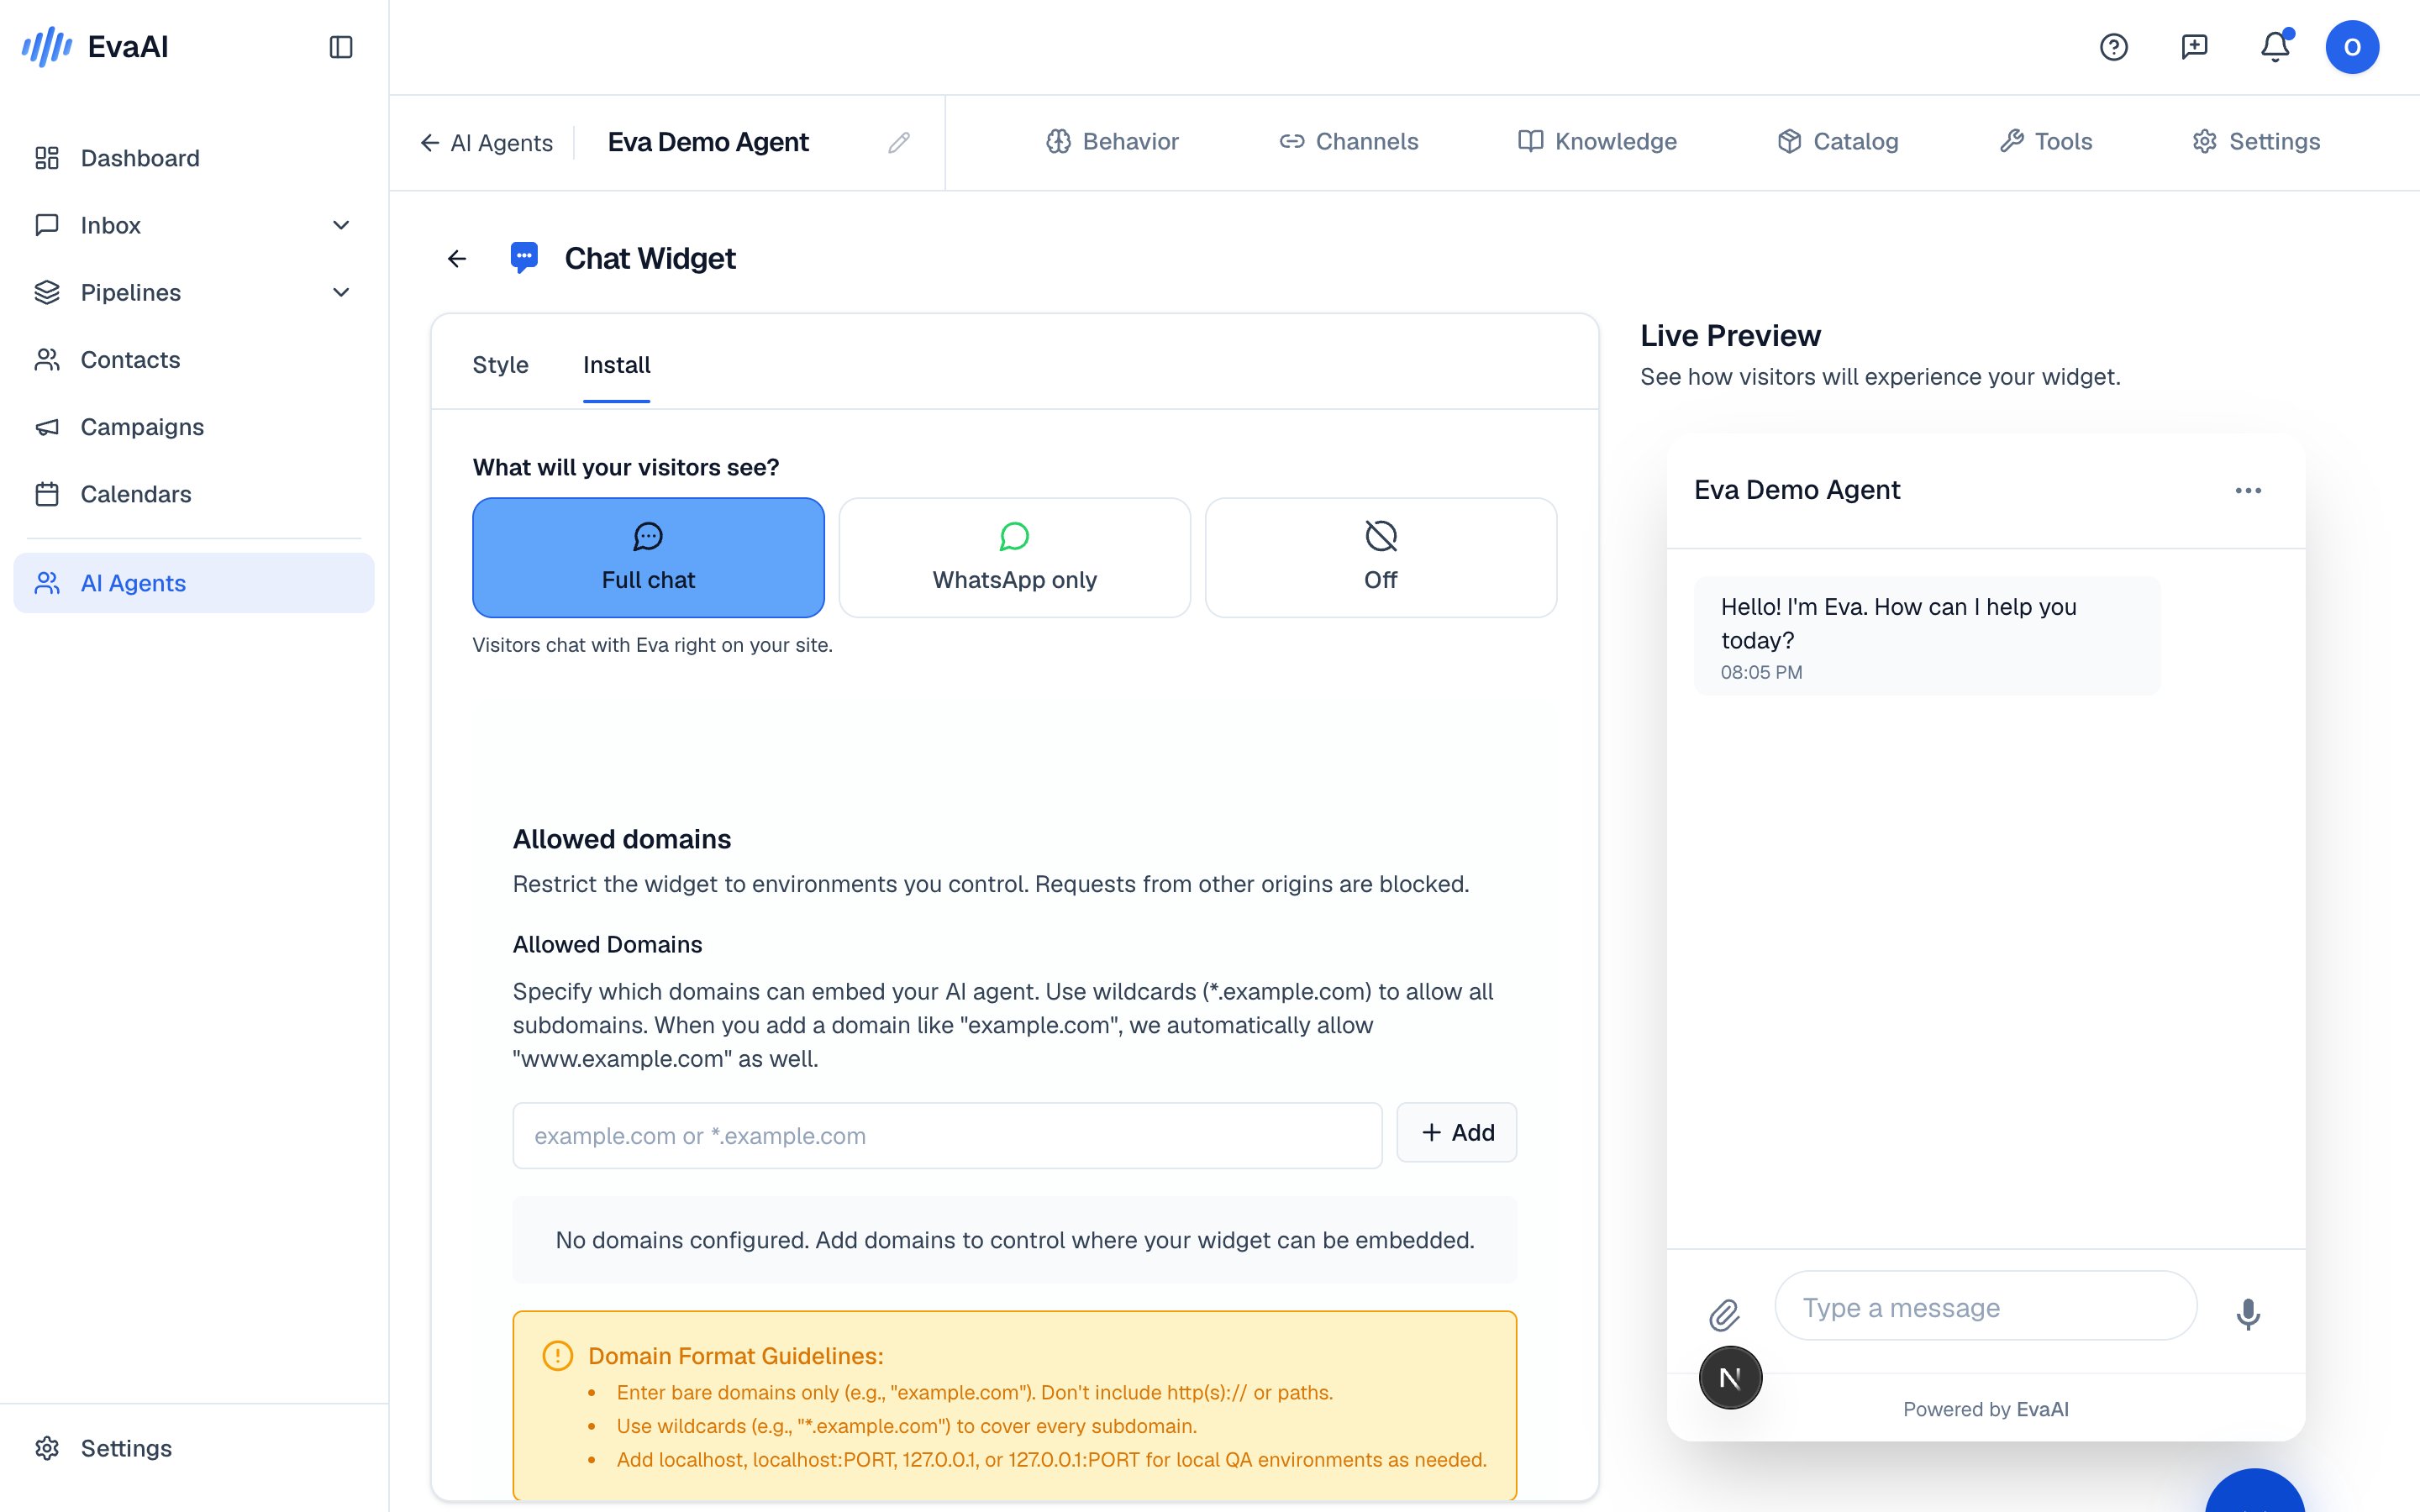This screenshot has height=1512, width=2420.
Task: Select AI Agents in the sidebar
Action: 194,583
